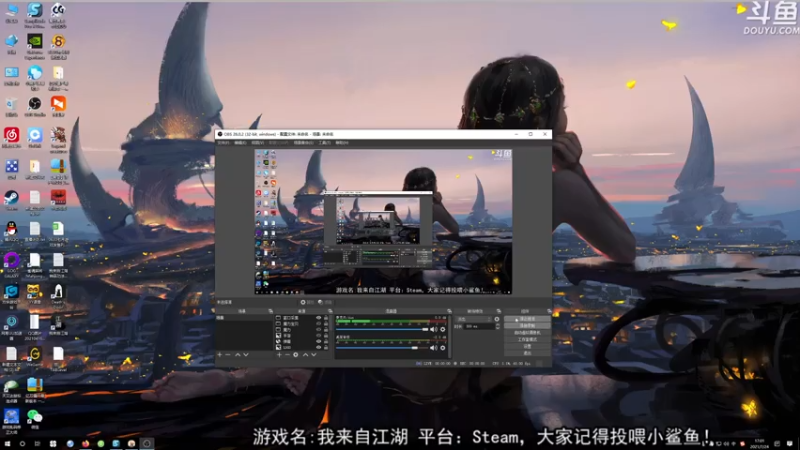
Task: Click the Desktop Audio volume slider handle
Action: click(415, 348)
